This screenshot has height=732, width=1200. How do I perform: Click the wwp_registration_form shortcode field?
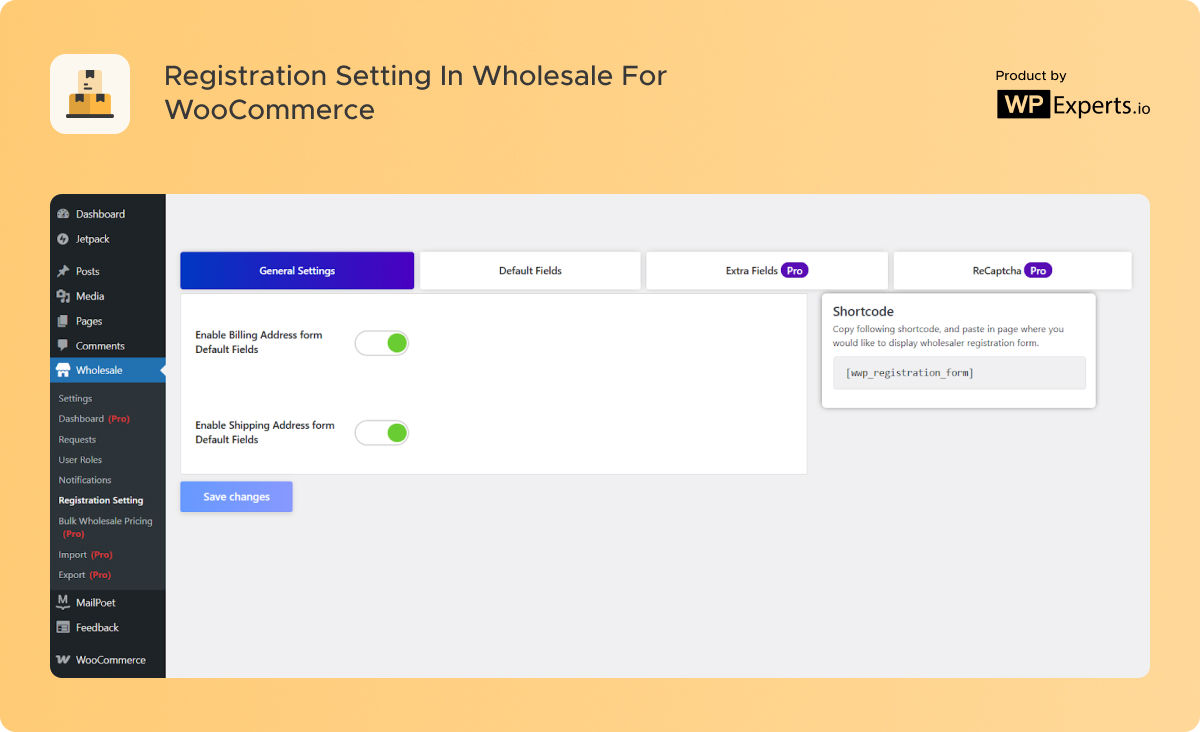coord(959,373)
